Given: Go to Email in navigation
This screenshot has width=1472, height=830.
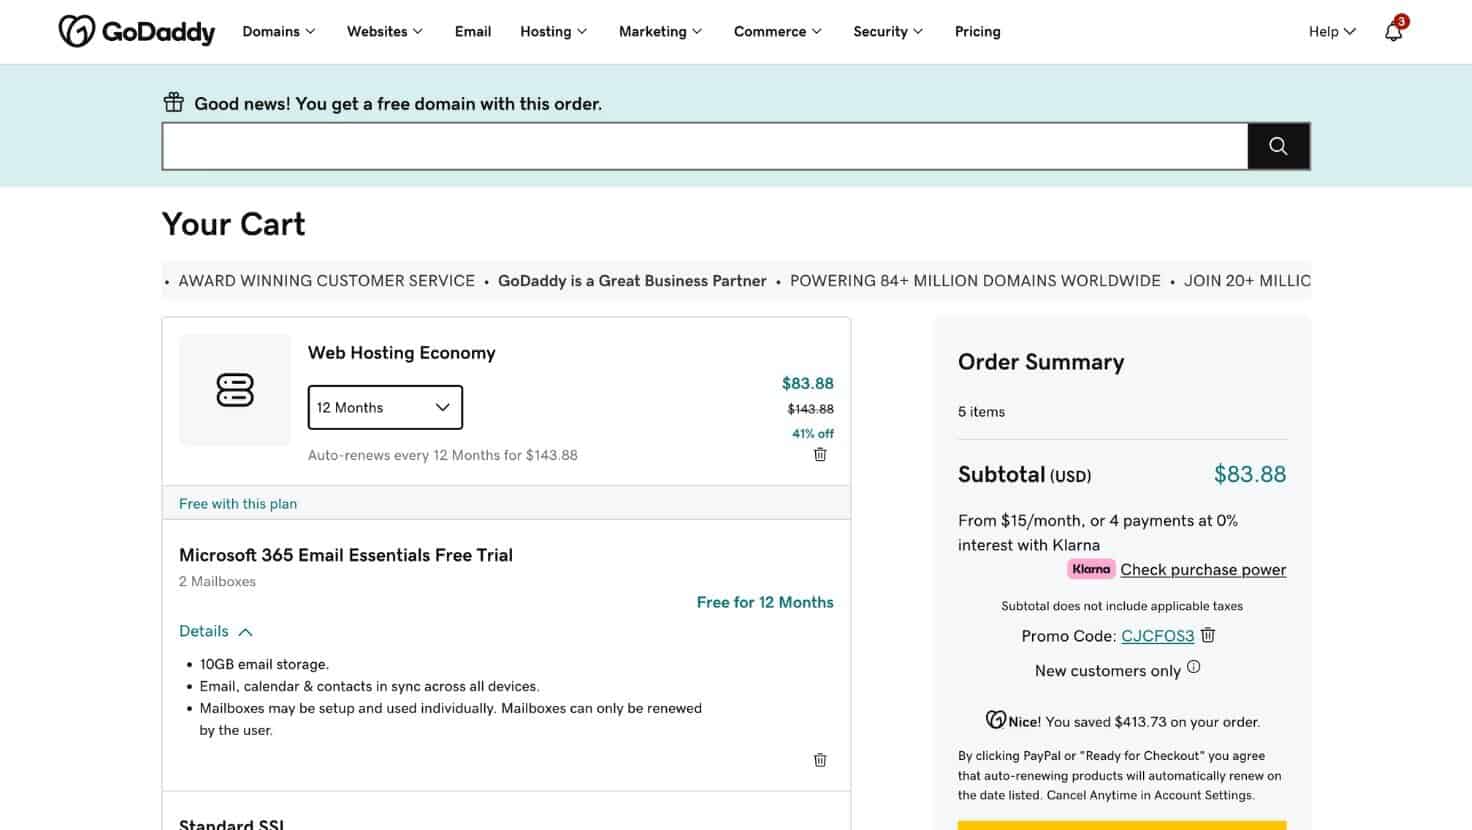Looking at the screenshot, I should 473,31.
